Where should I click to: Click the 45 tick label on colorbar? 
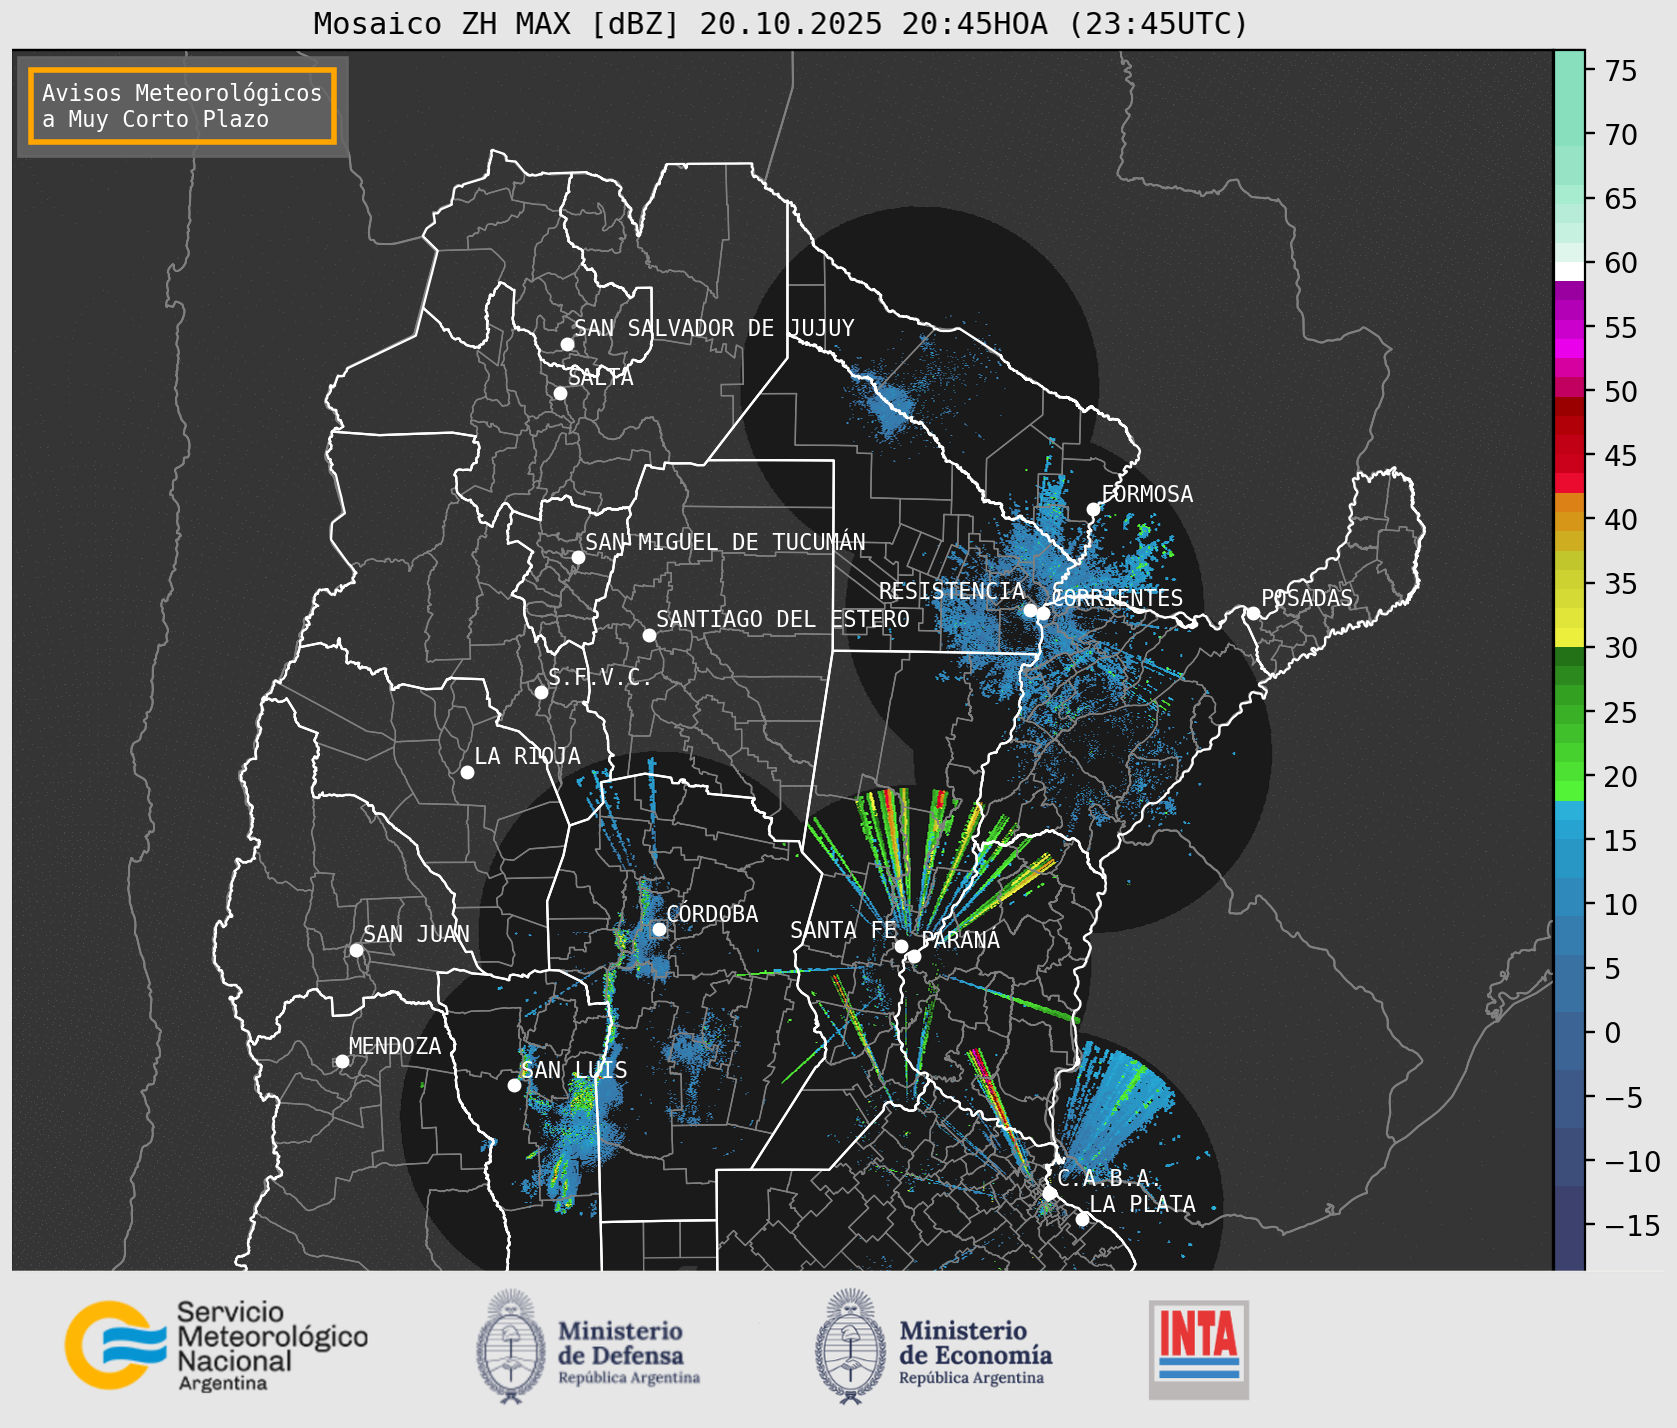pyautogui.click(x=1621, y=455)
